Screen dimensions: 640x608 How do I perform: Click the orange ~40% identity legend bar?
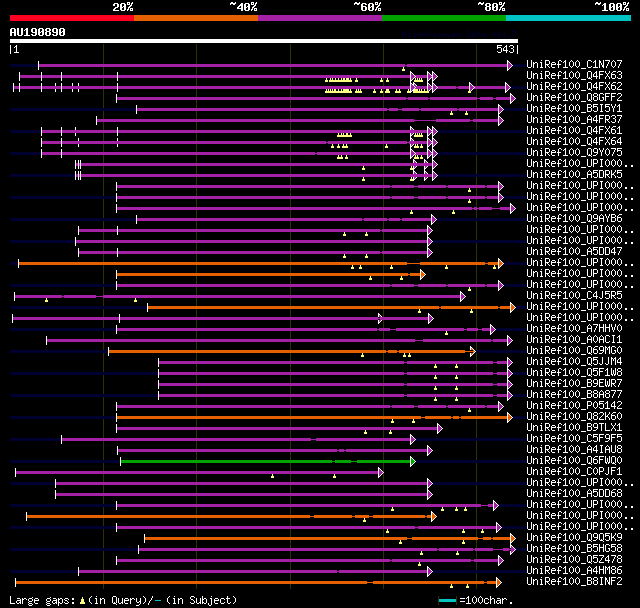(196, 18)
